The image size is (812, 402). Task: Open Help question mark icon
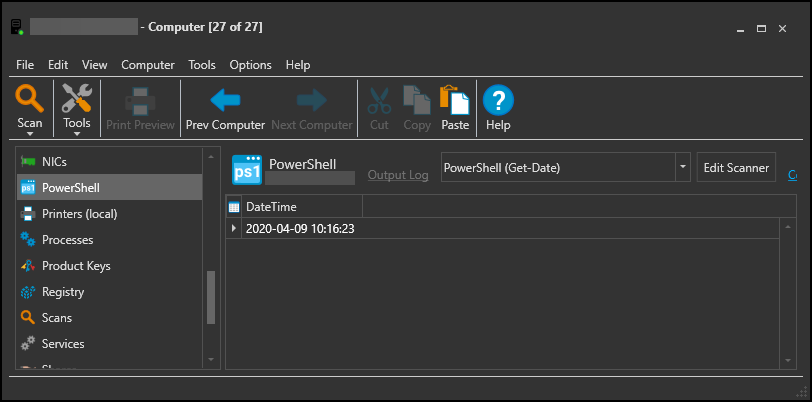coord(498,100)
